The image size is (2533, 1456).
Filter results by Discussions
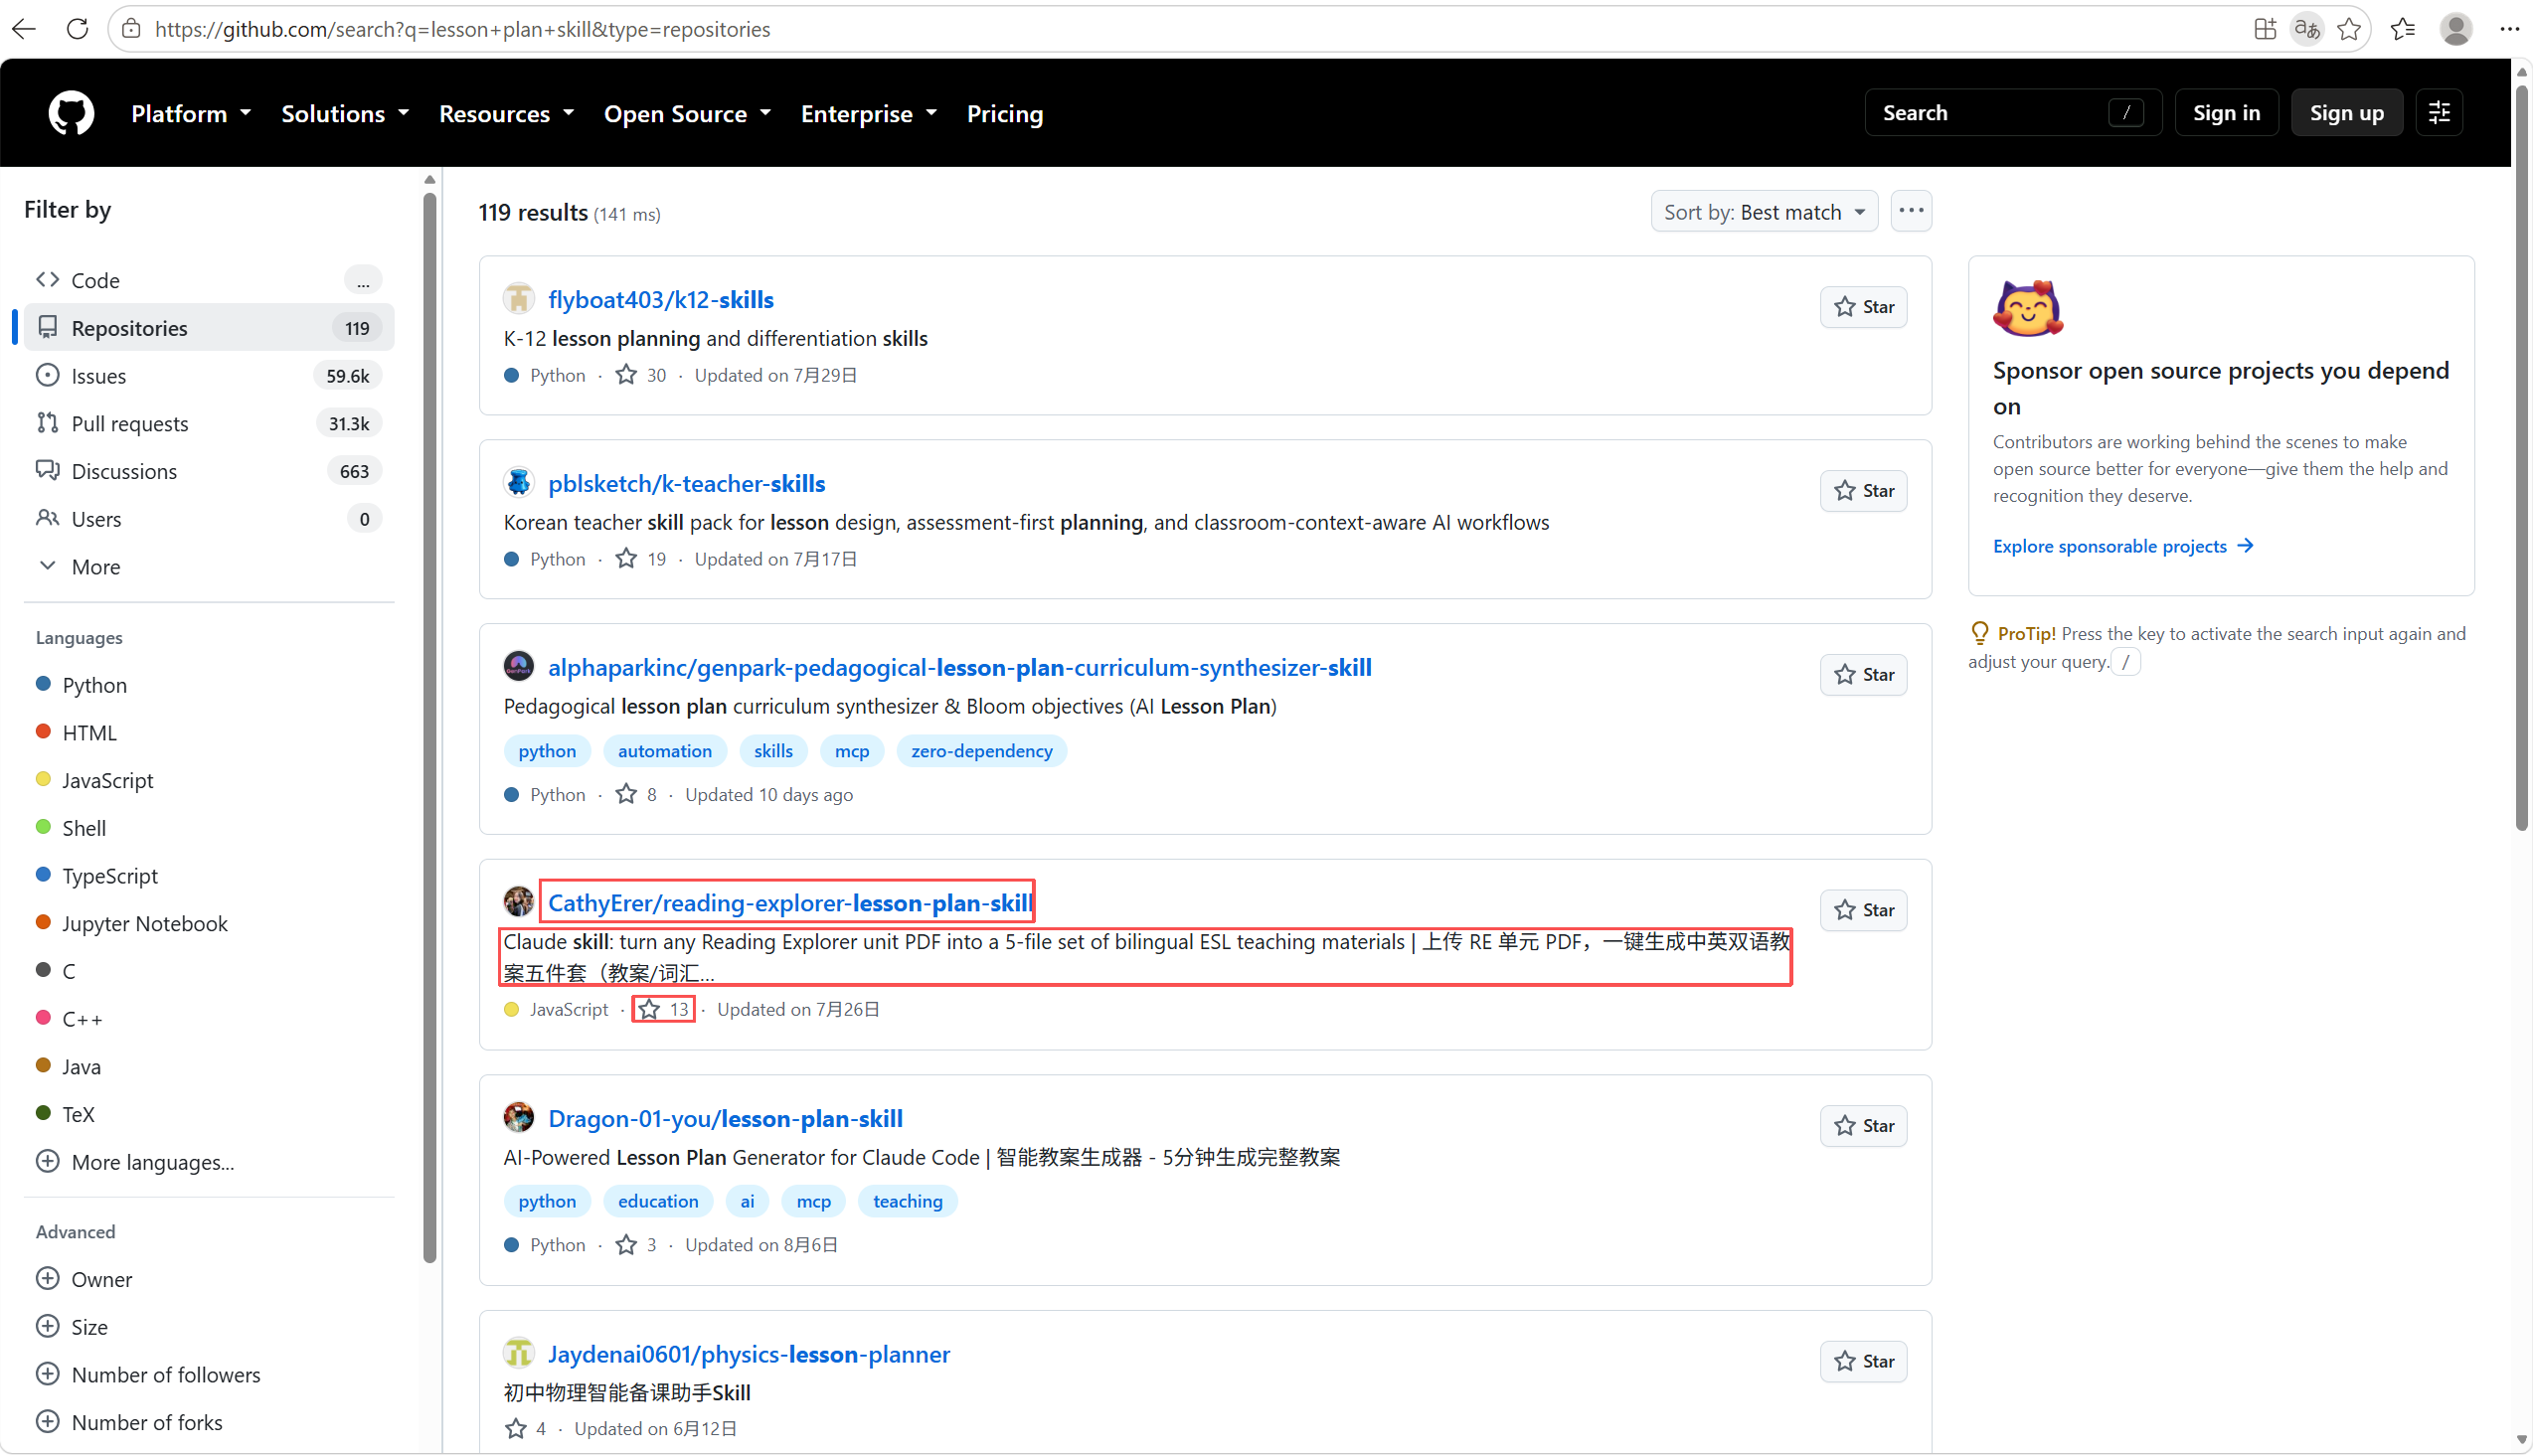pyautogui.click(x=208, y=471)
